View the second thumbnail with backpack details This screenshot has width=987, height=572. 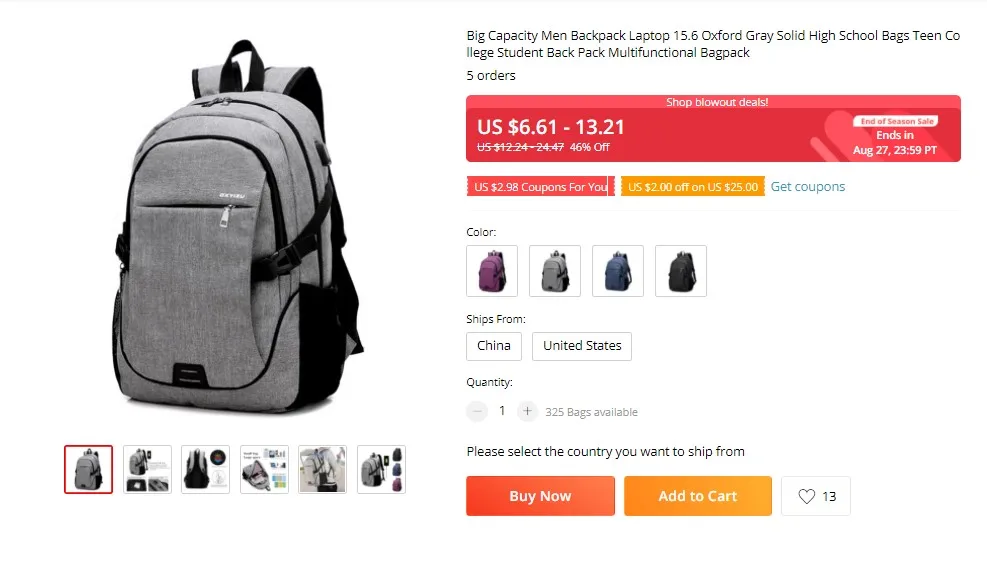pos(147,469)
